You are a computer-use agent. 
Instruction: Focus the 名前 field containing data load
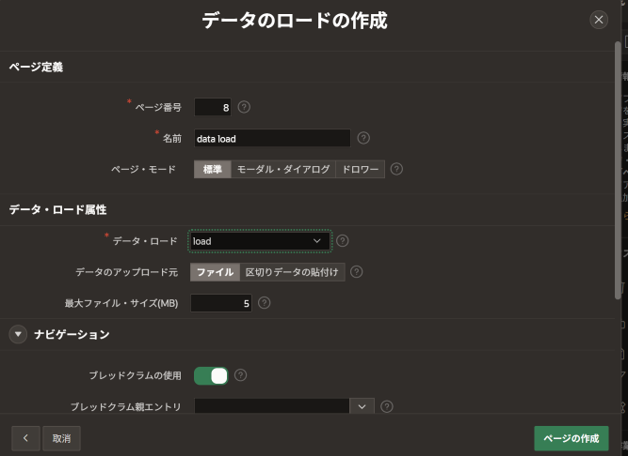point(272,138)
